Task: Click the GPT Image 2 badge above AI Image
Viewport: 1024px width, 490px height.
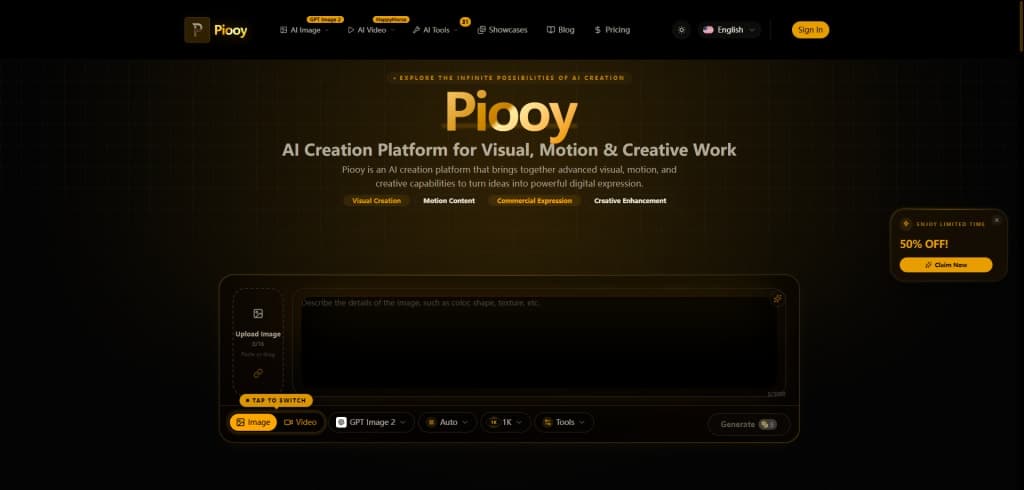Action: click(x=325, y=20)
